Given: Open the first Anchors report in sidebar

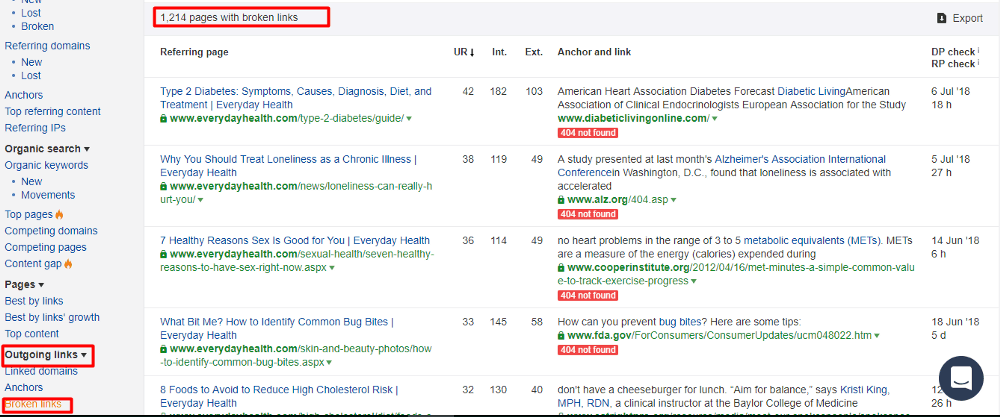Looking at the screenshot, I should tap(24, 95).
